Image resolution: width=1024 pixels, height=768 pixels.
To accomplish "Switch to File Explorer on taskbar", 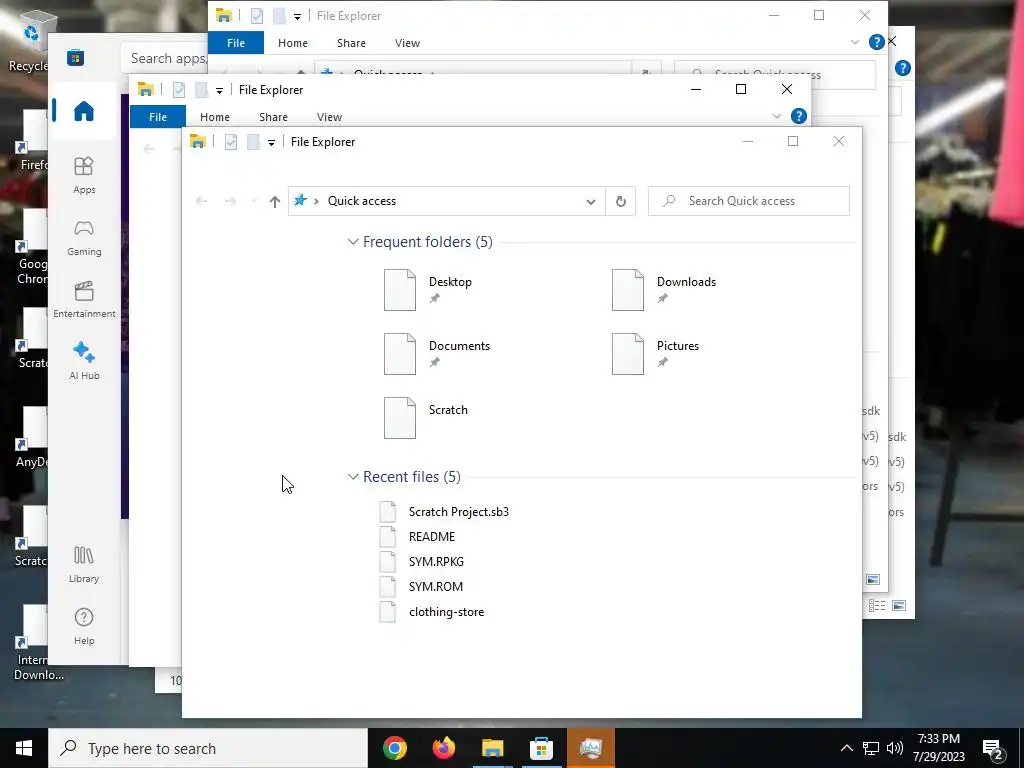I will [492, 748].
